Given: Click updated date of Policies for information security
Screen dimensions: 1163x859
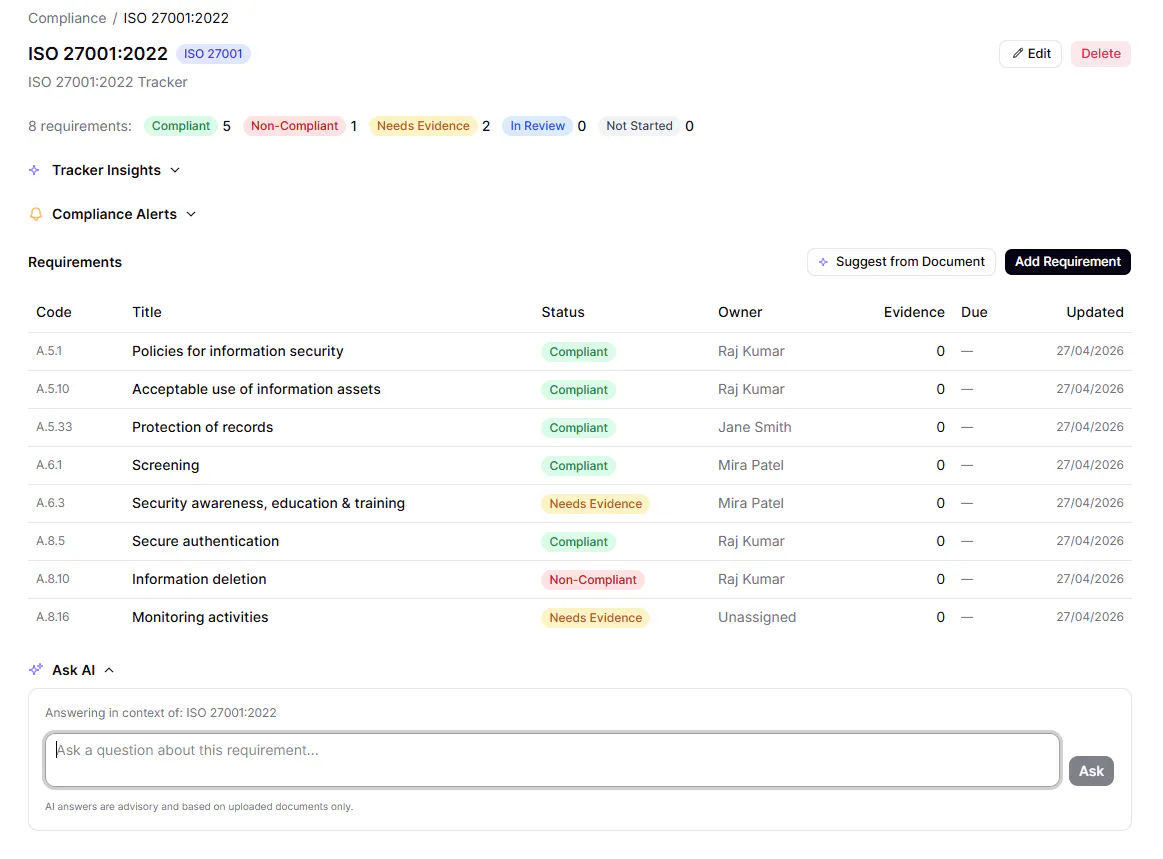Looking at the screenshot, I should click(x=1090, y=351).
